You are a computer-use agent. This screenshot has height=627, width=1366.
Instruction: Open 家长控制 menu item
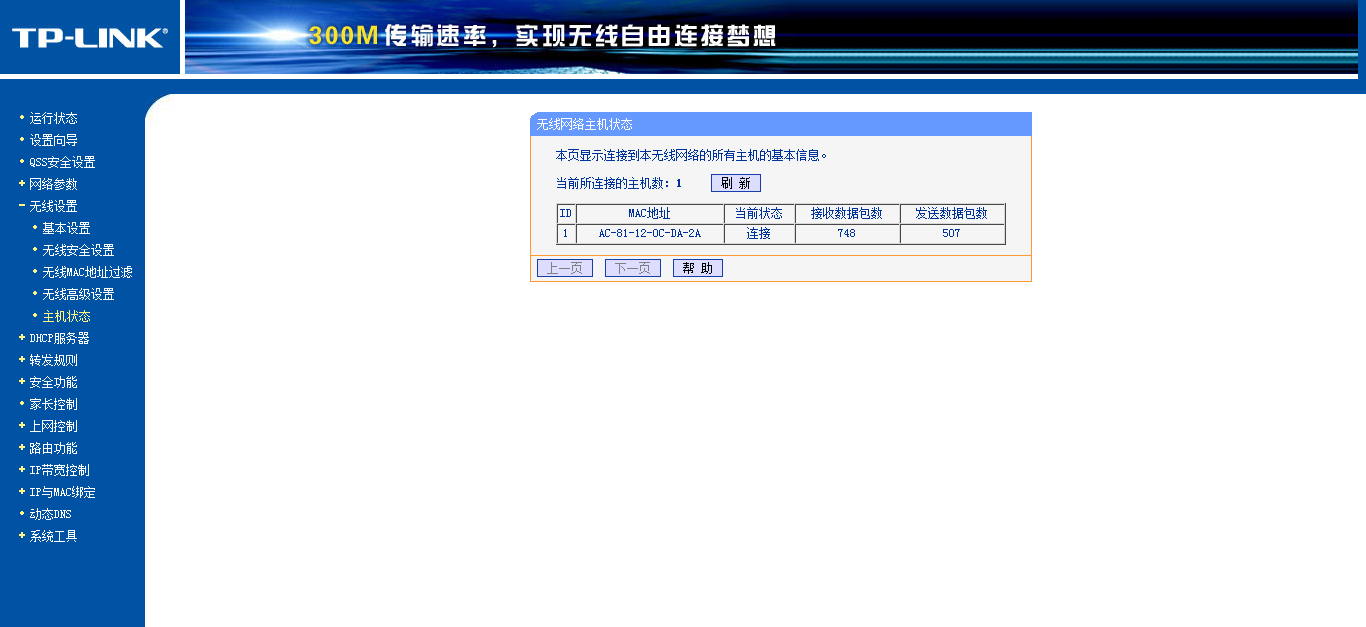point(53,404)
